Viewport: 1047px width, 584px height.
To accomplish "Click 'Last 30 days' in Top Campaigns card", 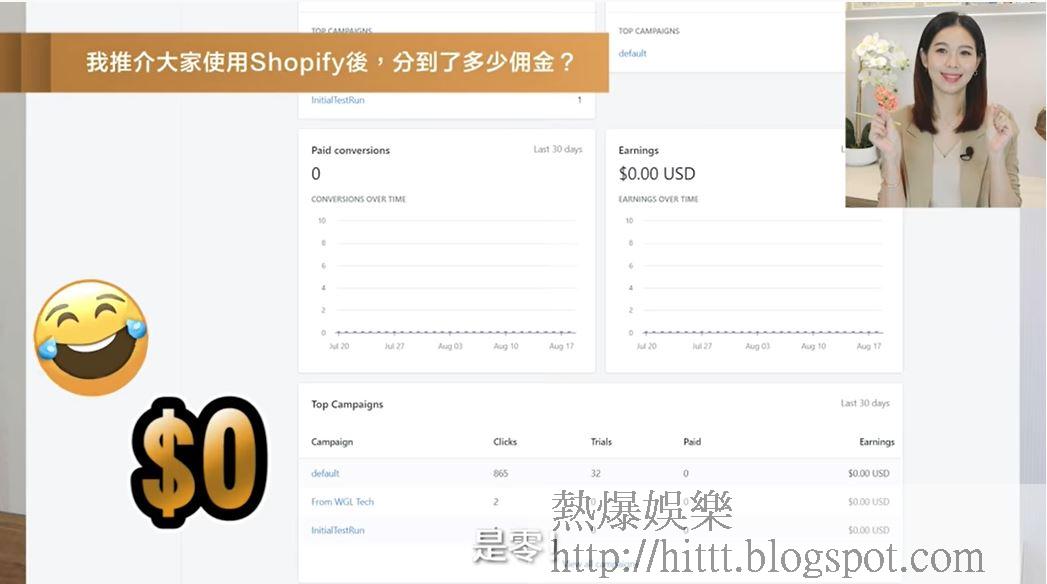I will pyautogui.click(x=865, y=403).
